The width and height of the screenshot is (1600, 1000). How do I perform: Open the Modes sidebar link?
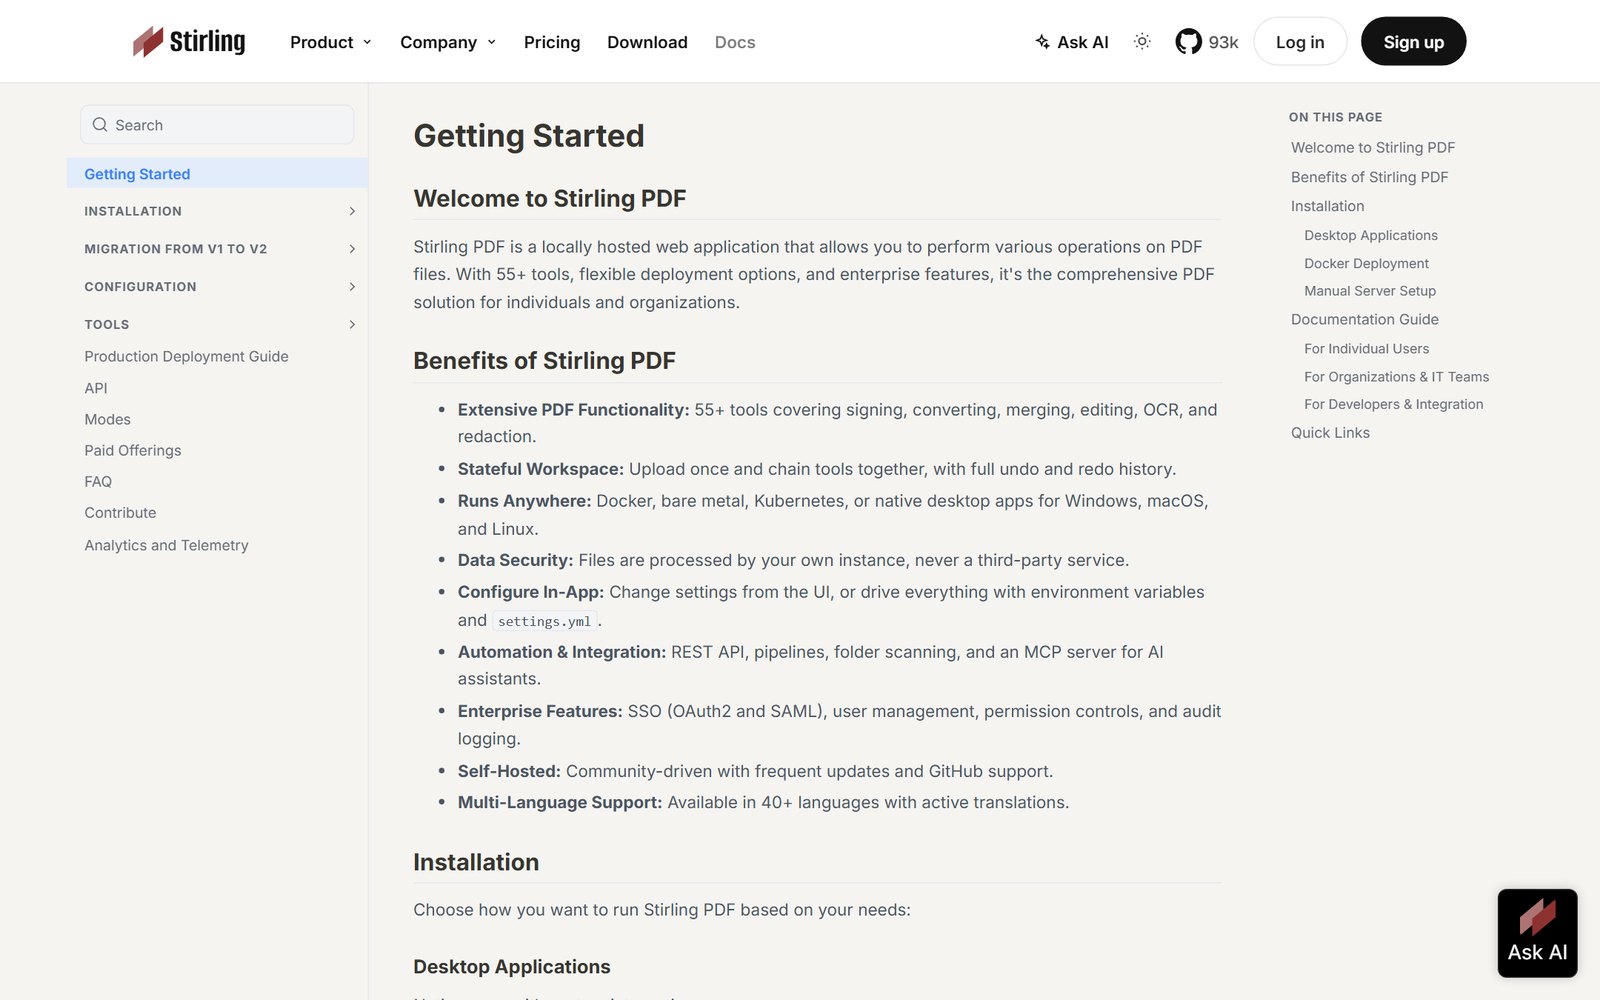point(107,419)
